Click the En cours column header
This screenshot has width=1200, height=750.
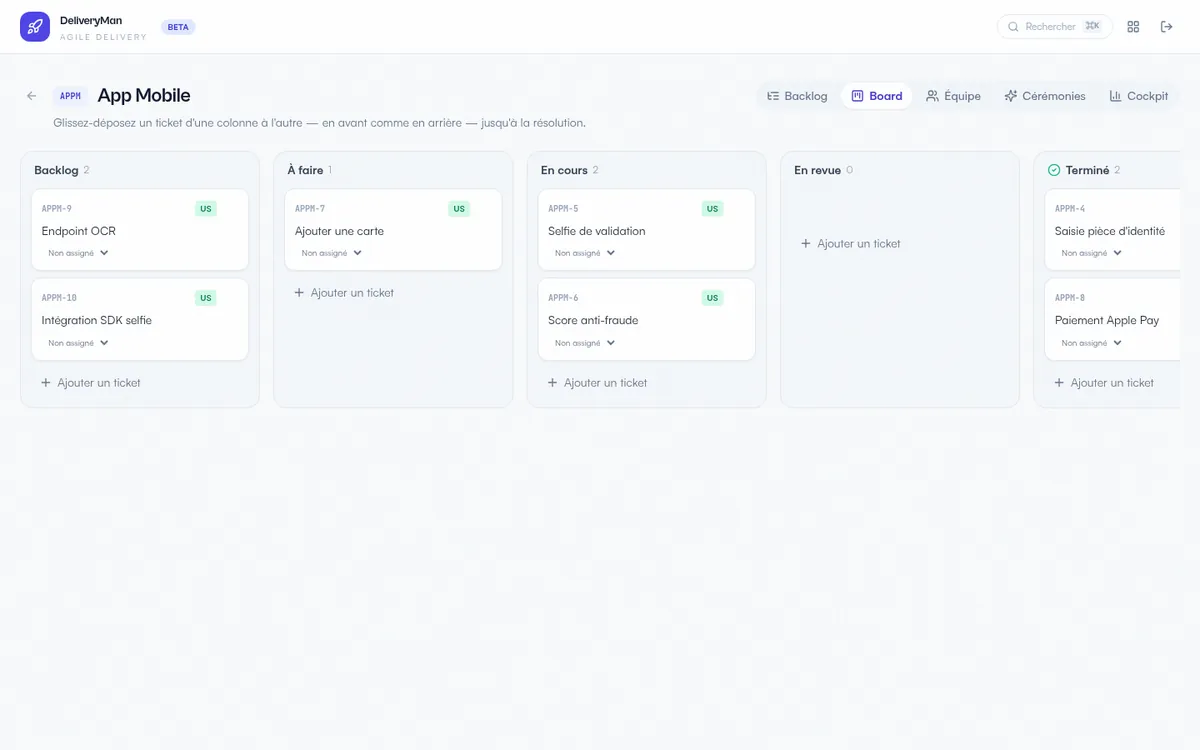tap(564, 170)
